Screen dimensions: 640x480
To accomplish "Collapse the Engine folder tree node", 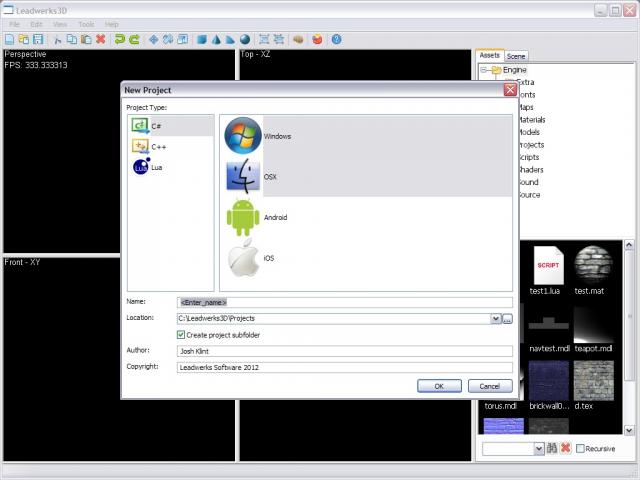I will point(484,71).
